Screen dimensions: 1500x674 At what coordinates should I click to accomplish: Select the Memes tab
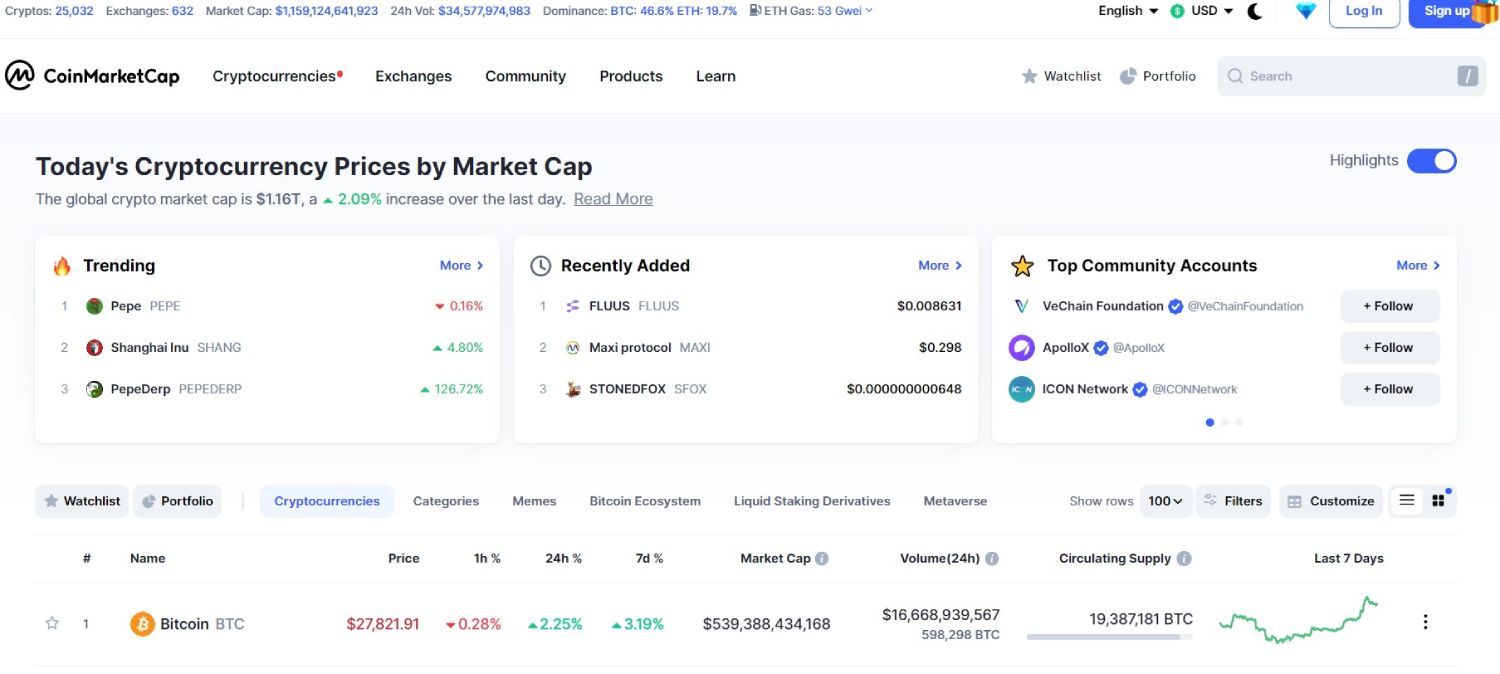[534, 501]
